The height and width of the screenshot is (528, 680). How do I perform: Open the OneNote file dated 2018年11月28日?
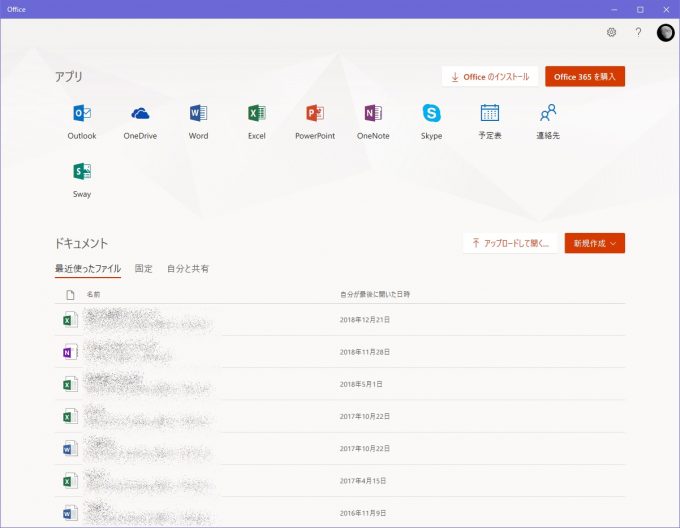340,352
